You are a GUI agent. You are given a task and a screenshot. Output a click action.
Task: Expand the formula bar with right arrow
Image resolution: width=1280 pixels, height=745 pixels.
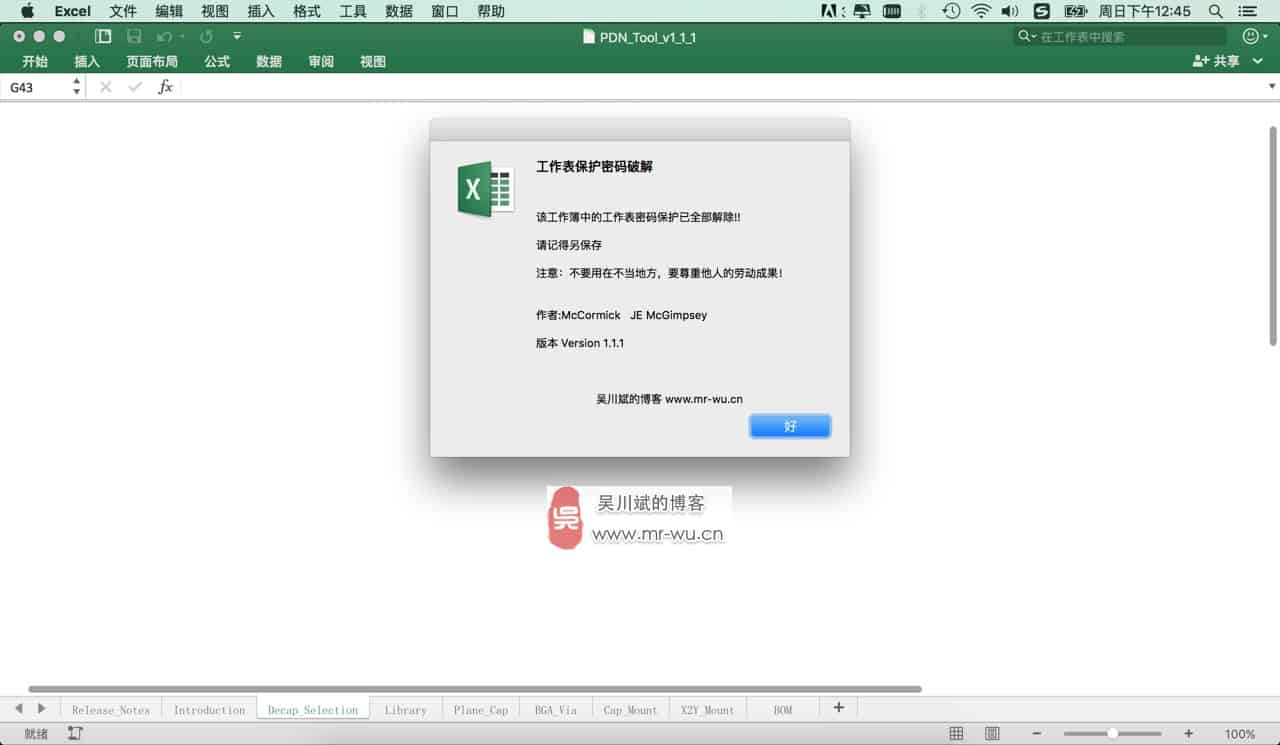point(1272,87)
